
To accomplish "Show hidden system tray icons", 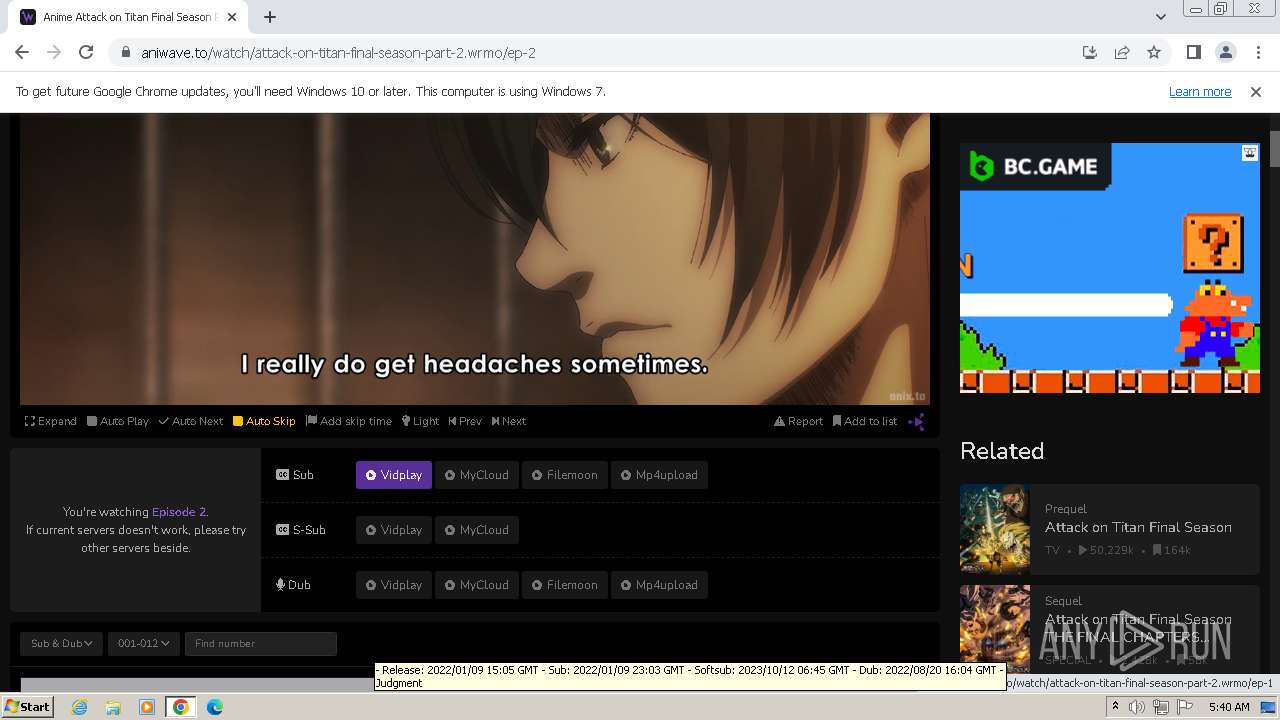I will click(x=1115, y=707).
